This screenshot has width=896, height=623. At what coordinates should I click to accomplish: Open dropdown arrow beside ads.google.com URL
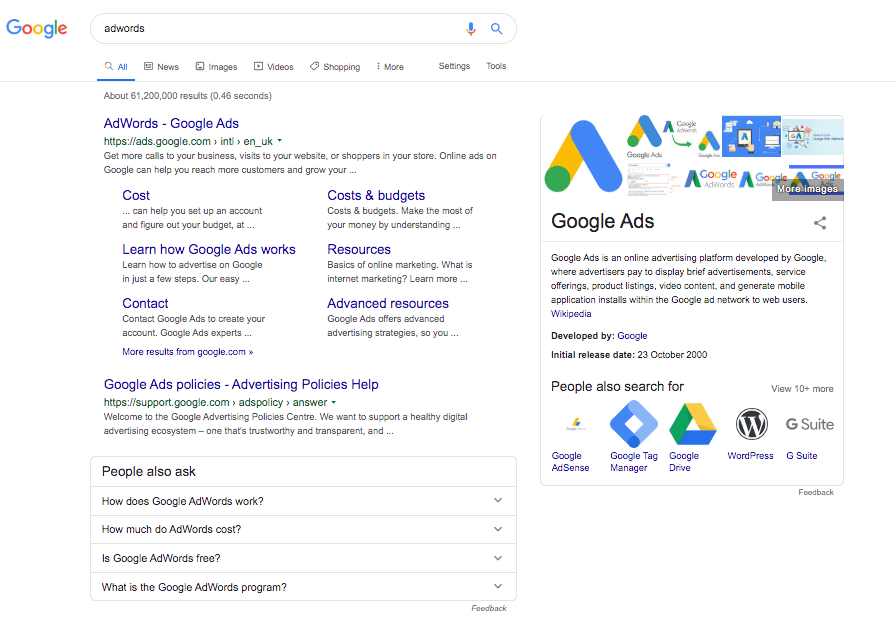pyautogui.click(x=280, y=141)
